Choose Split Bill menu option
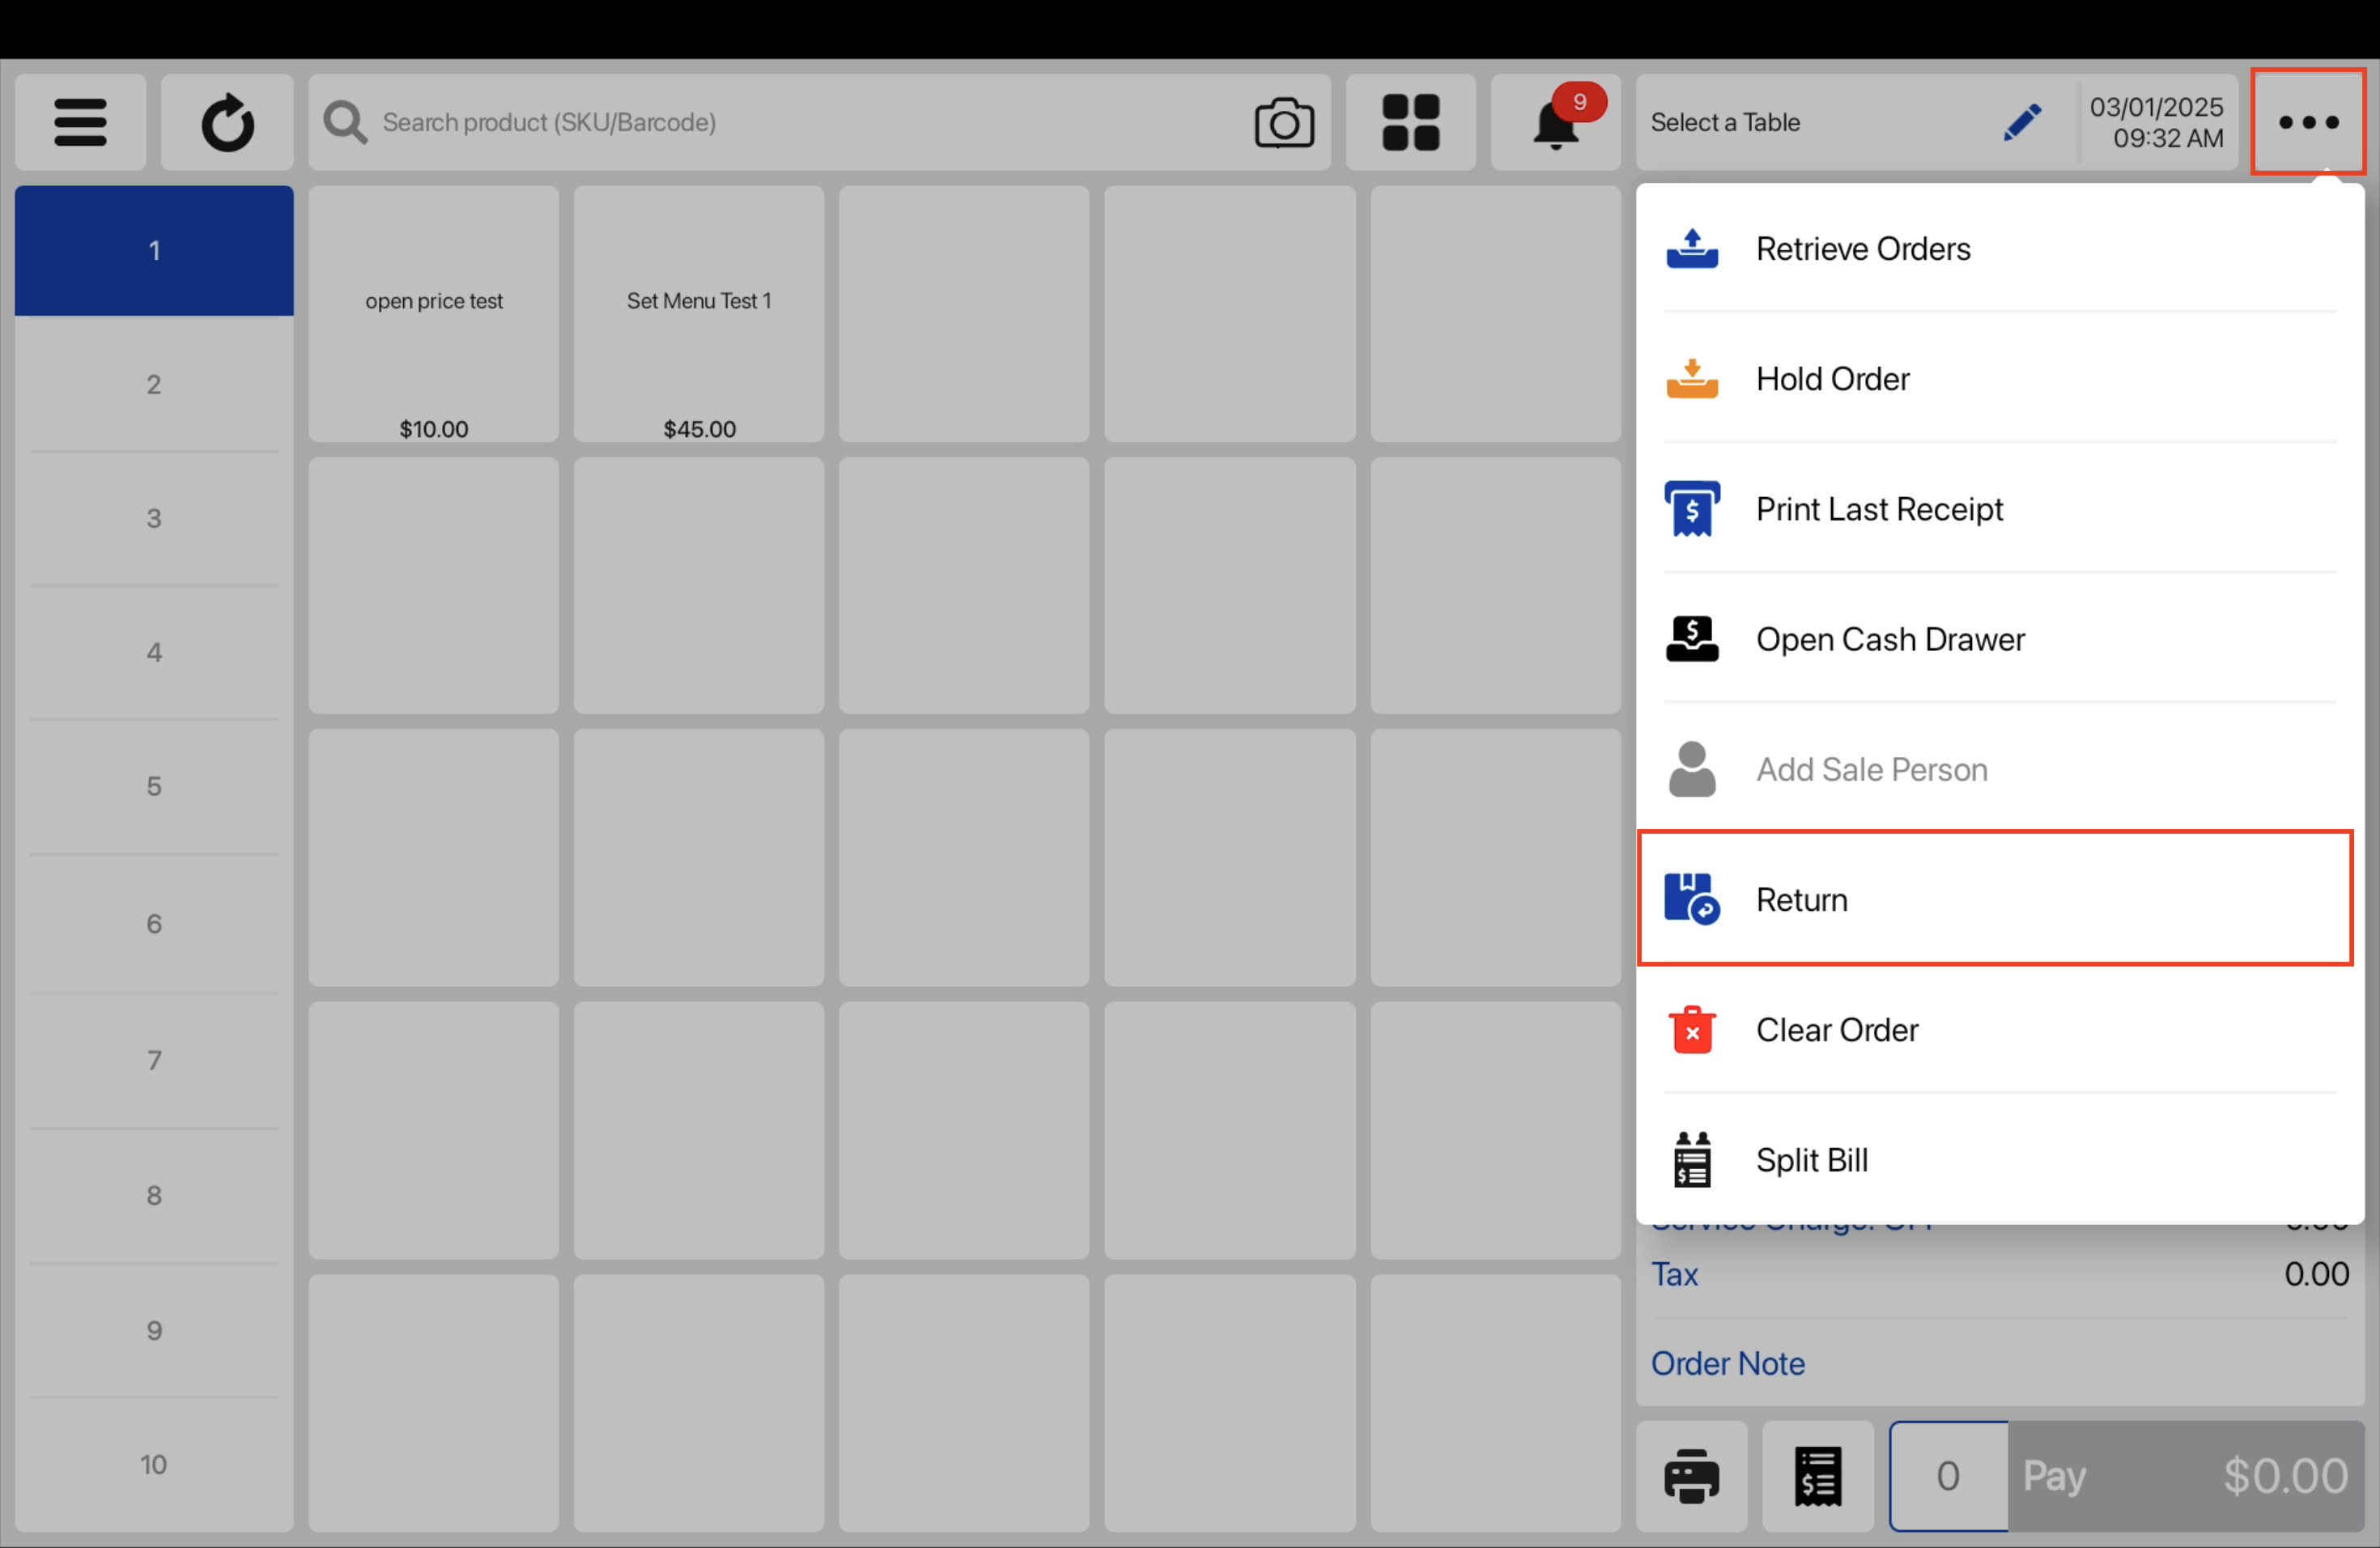 (x=1811, y=1160)
